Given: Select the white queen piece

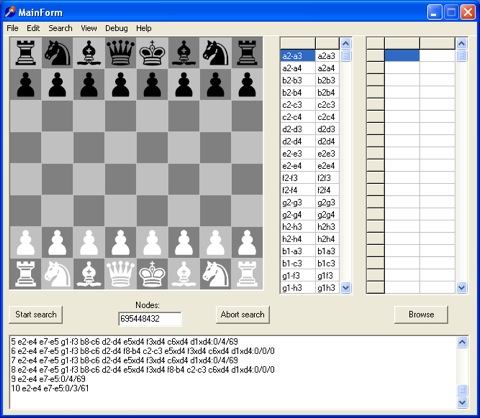Looking at the screenshot, I should tap(120, 274).
